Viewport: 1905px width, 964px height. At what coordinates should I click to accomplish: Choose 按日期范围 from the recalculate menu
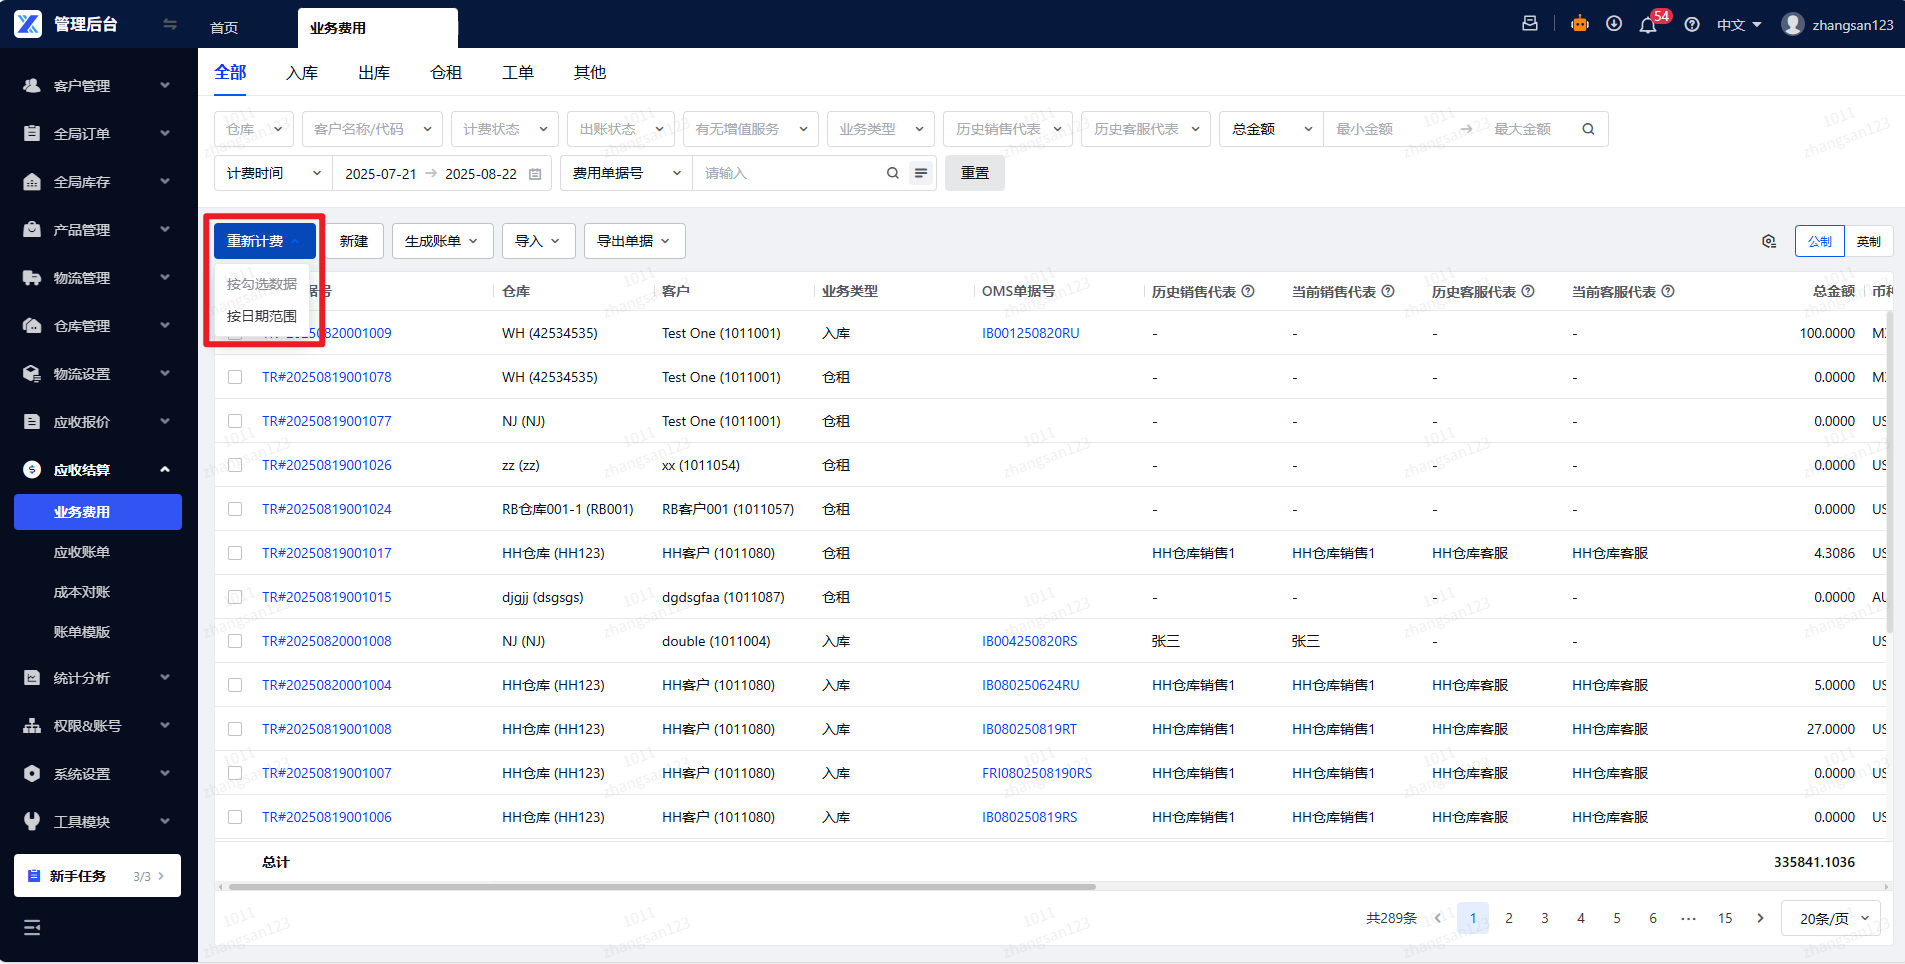pyautogui.click(x=262, y=316)
